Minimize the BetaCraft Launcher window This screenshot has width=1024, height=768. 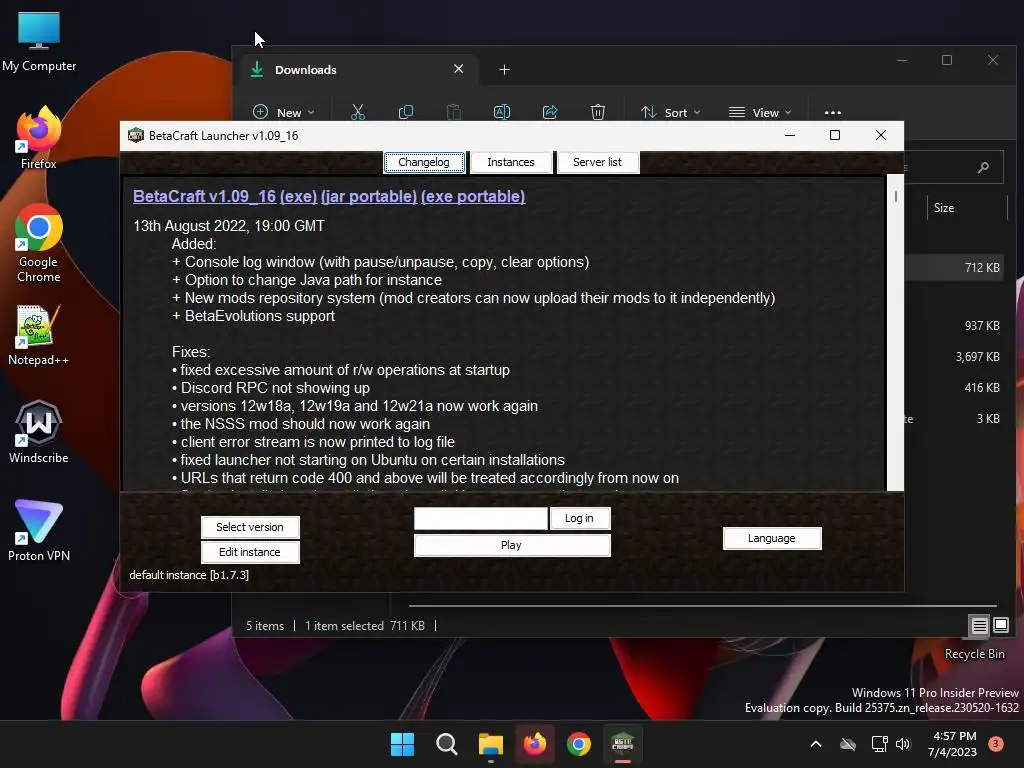[790, 135]
